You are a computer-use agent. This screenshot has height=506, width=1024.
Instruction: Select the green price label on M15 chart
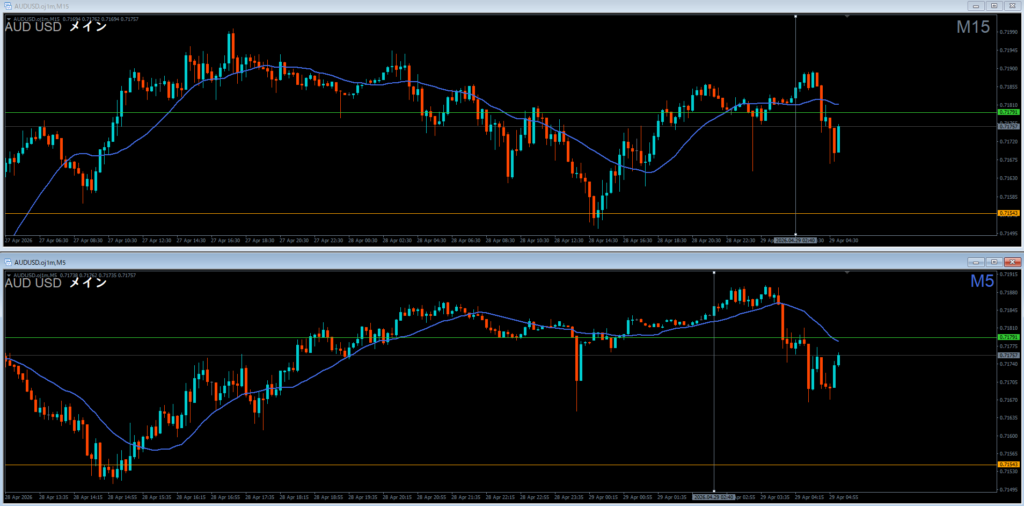click(x=1008, y=113)
